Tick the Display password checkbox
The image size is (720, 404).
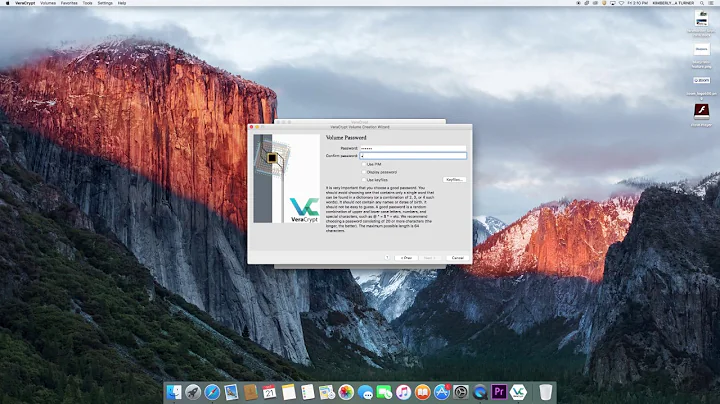click(365, 172)
